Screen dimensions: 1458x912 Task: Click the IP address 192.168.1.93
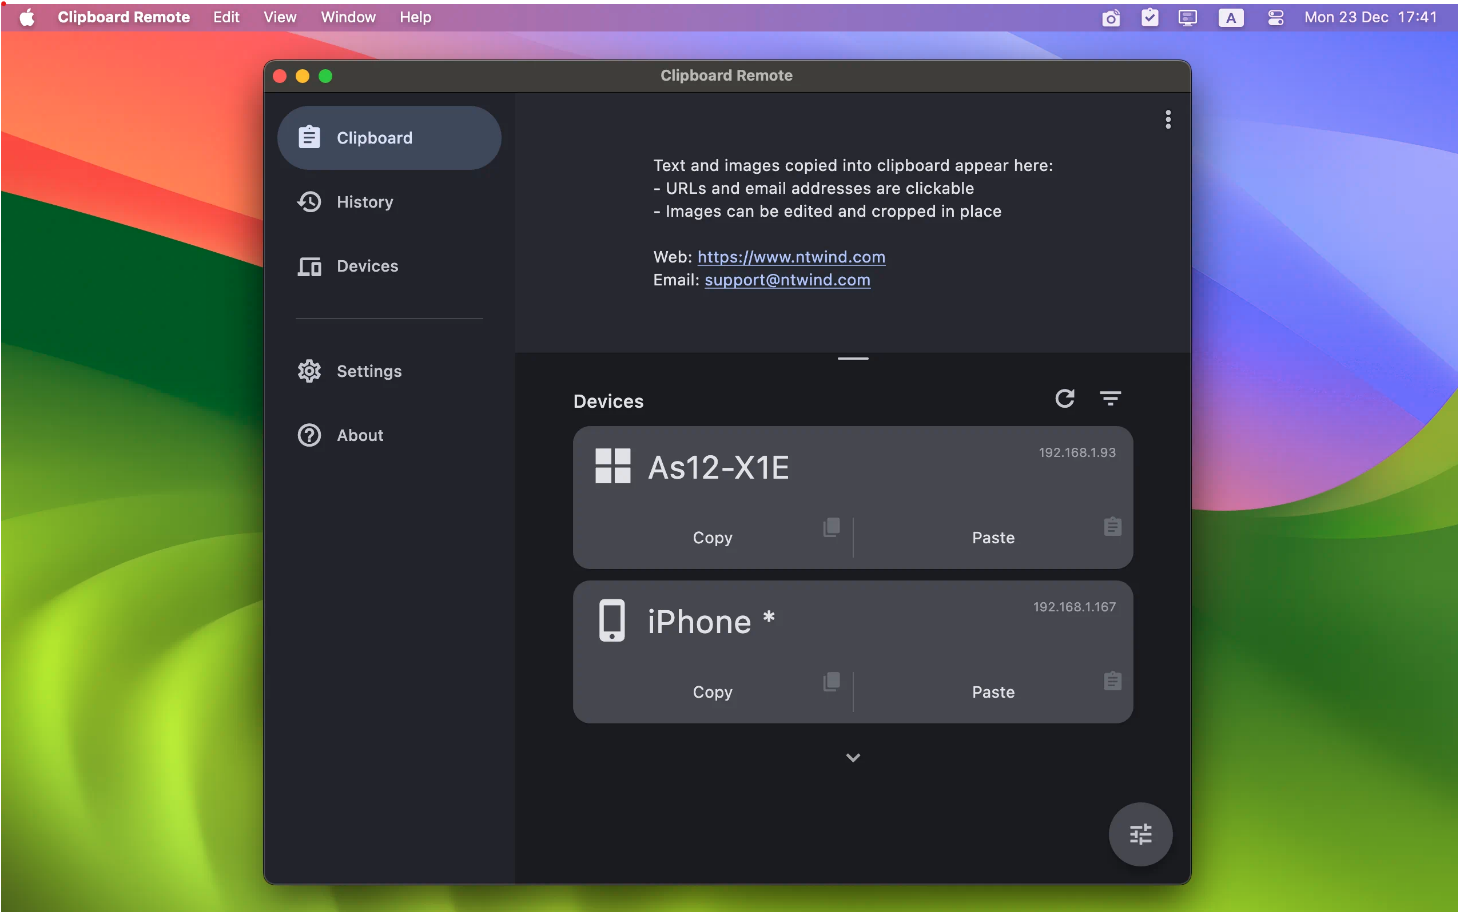(1077, 453)
